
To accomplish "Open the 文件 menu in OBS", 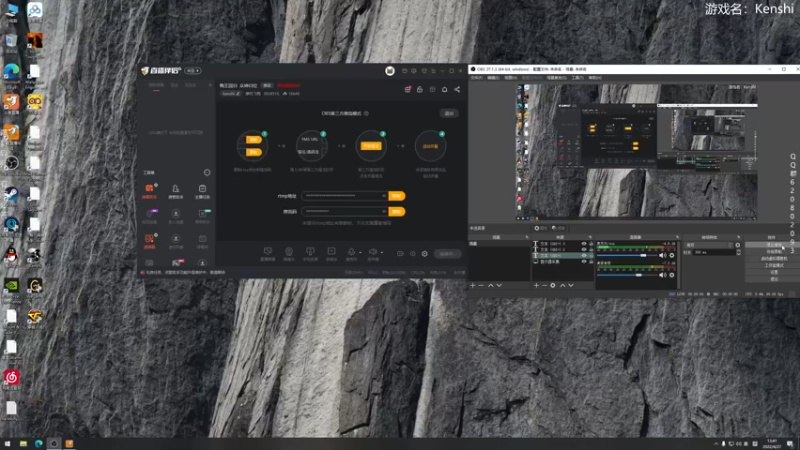I will (476, 78).
